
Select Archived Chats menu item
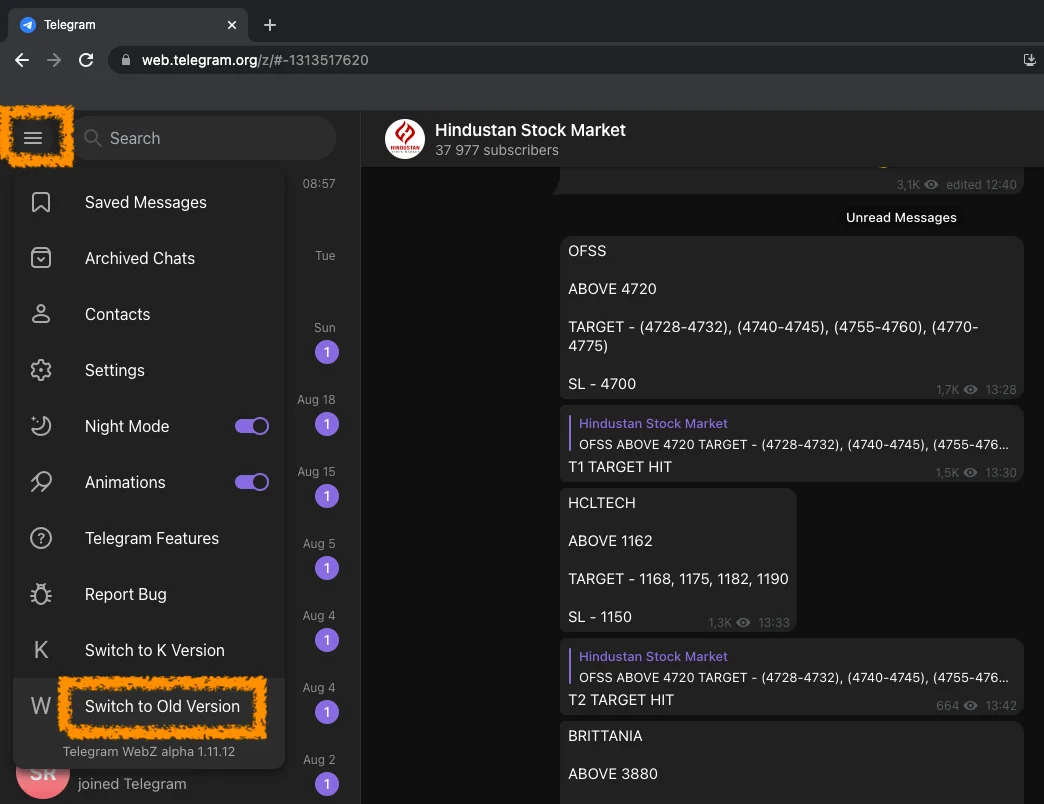149,258
